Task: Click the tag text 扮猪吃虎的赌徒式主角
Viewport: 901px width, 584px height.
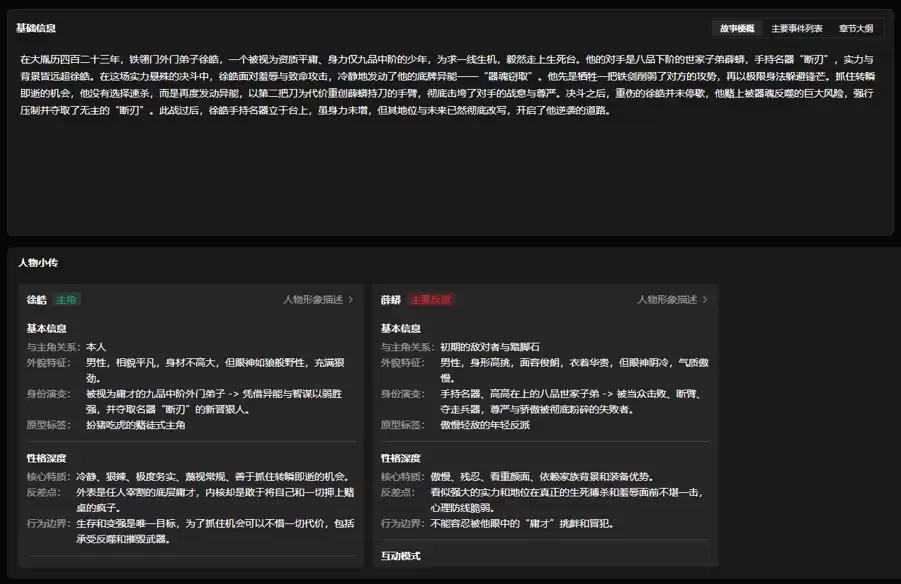Action: pyautogui.click(x=136, y=425)
